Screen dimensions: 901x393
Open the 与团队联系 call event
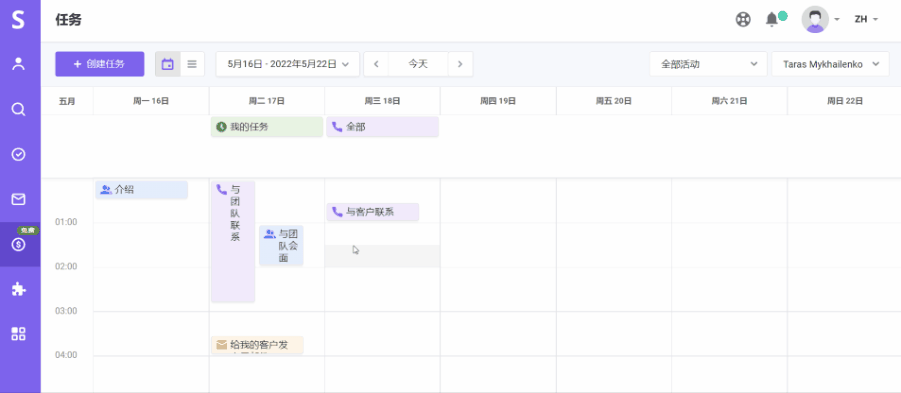pos(233,241)
